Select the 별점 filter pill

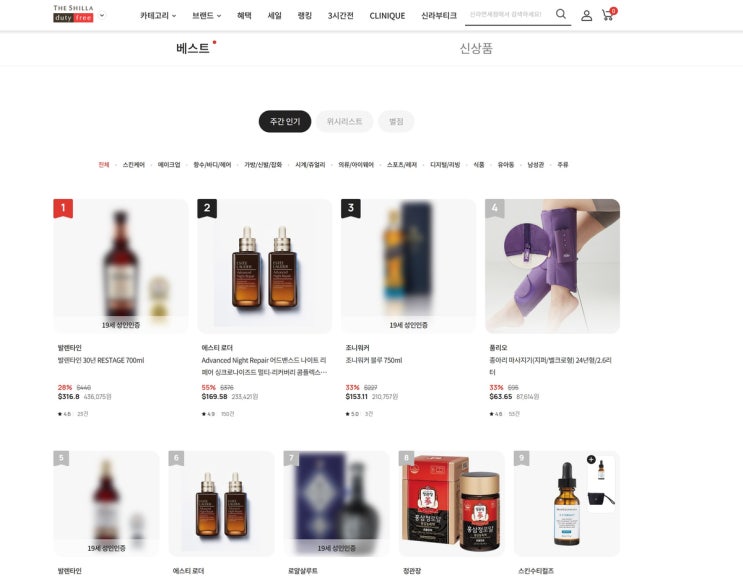(x=396, y=121)
